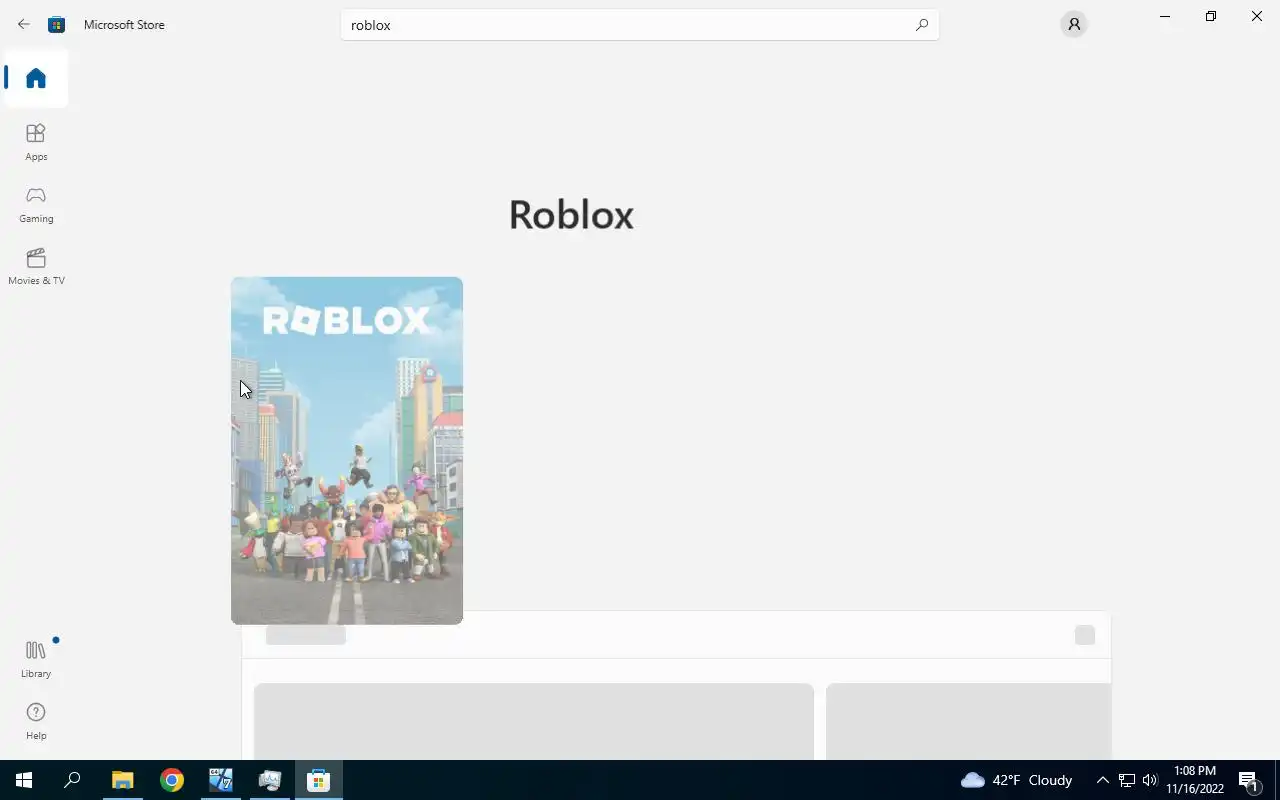Go to the Home tab in the sidebar
The image size is (1280, 800).
click(x=36, y=78)
